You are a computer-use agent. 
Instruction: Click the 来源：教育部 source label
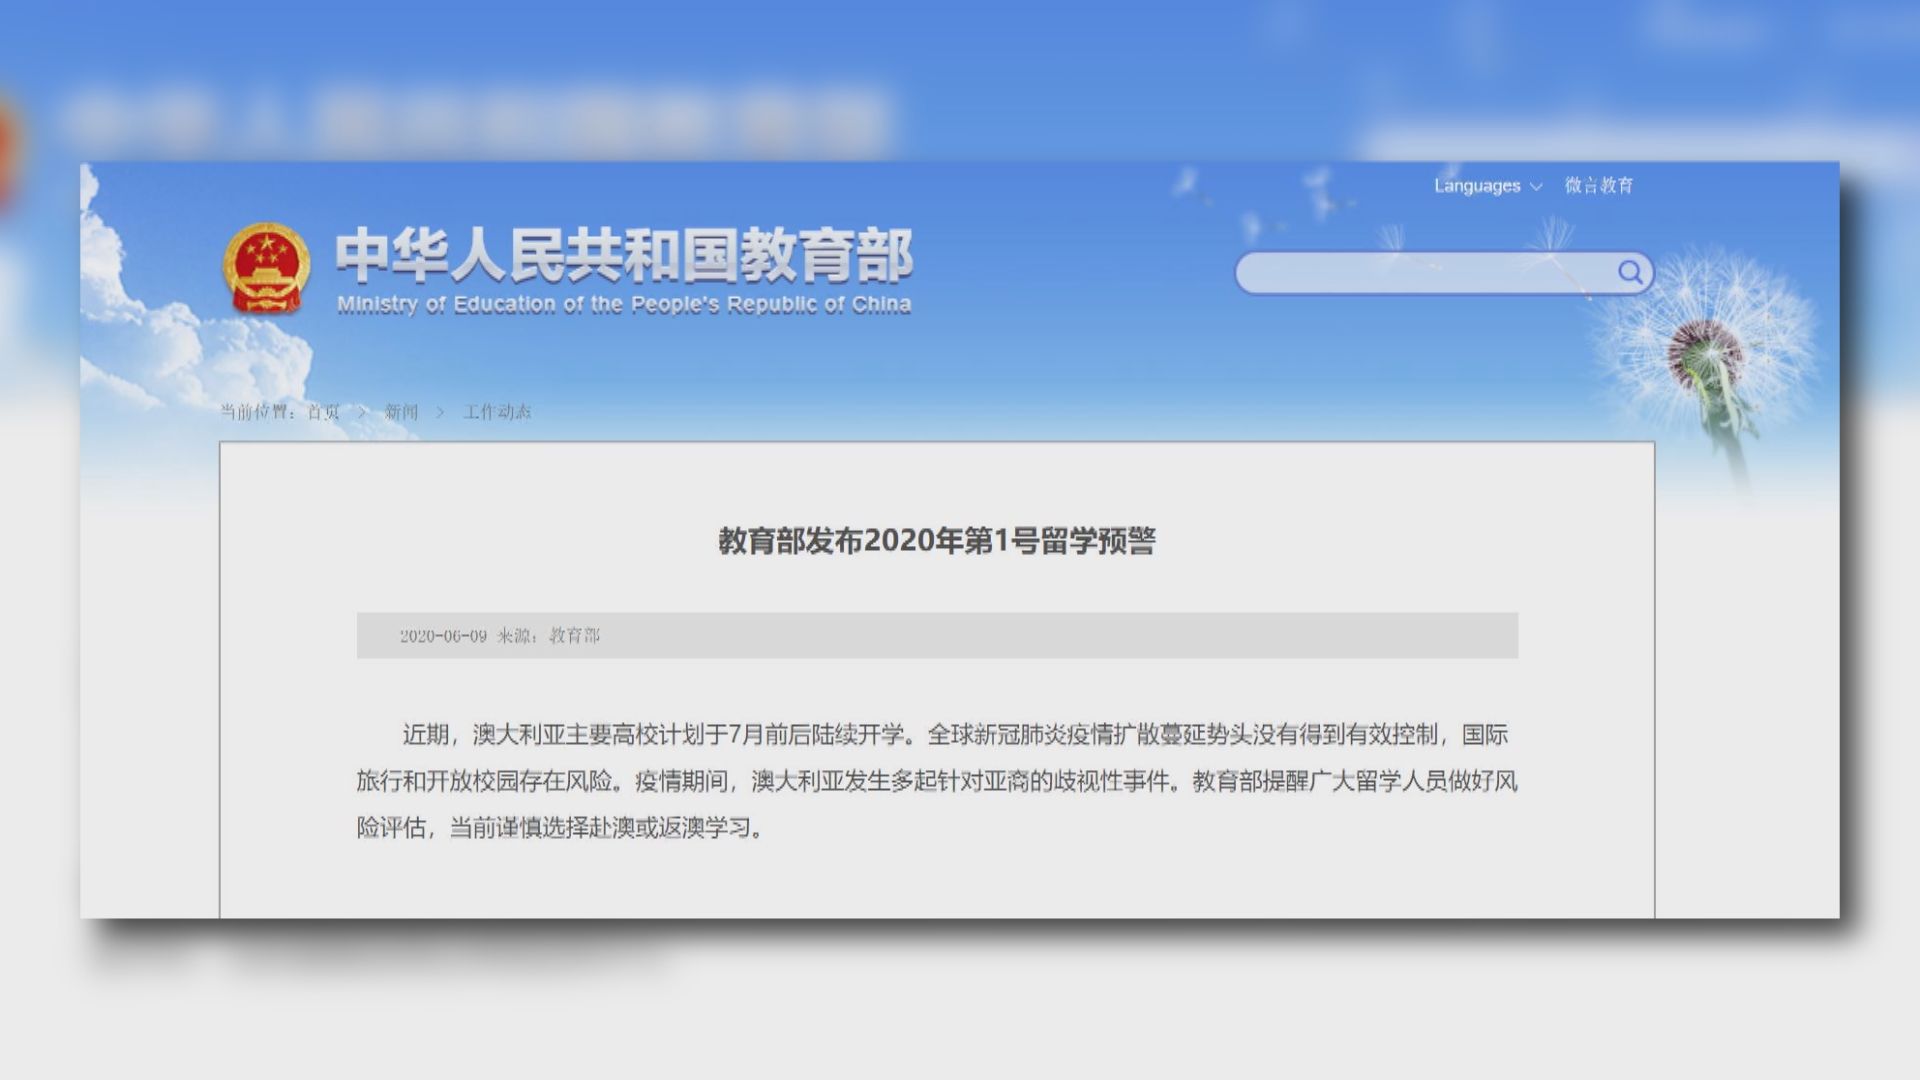tap(553, 634)
